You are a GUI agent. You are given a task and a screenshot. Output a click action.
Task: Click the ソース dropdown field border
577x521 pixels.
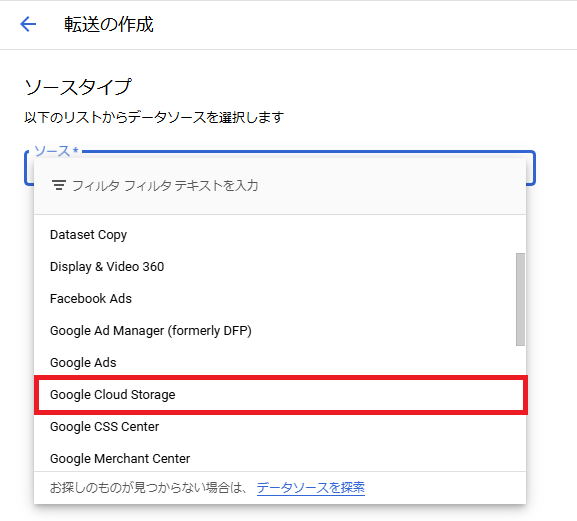(x=534, y=167)
